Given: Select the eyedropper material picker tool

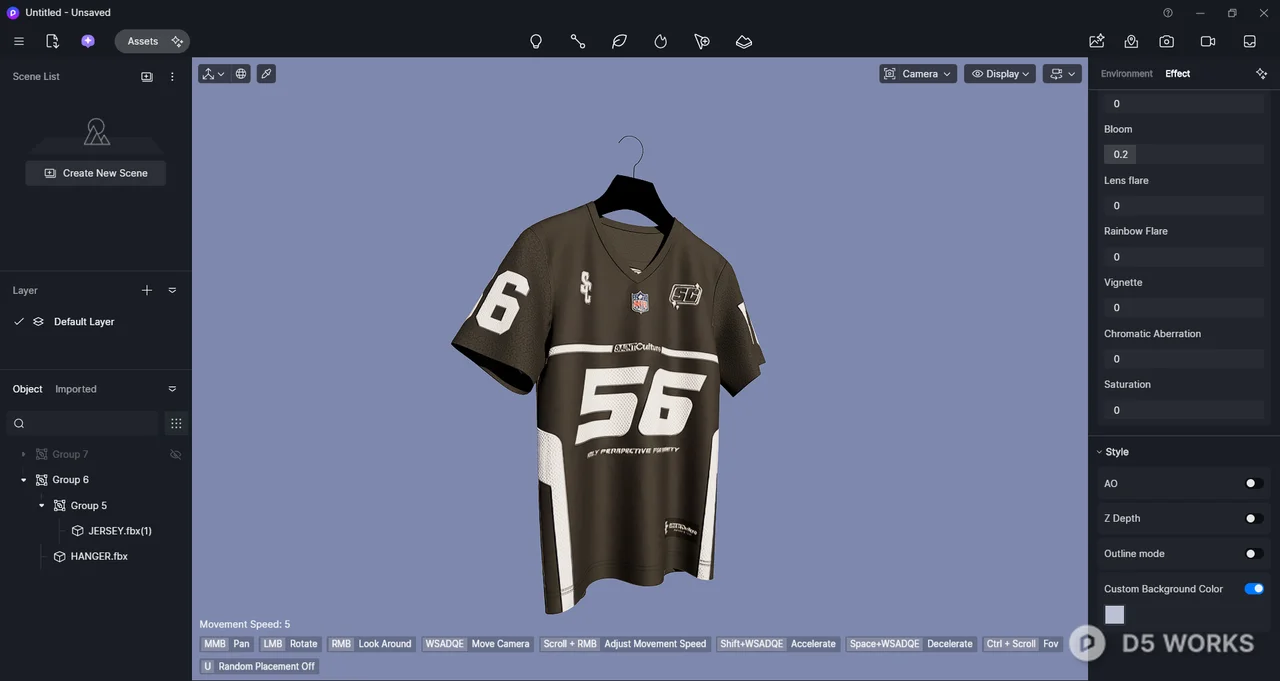Looking at the screenshot, I should pos(266,74).
